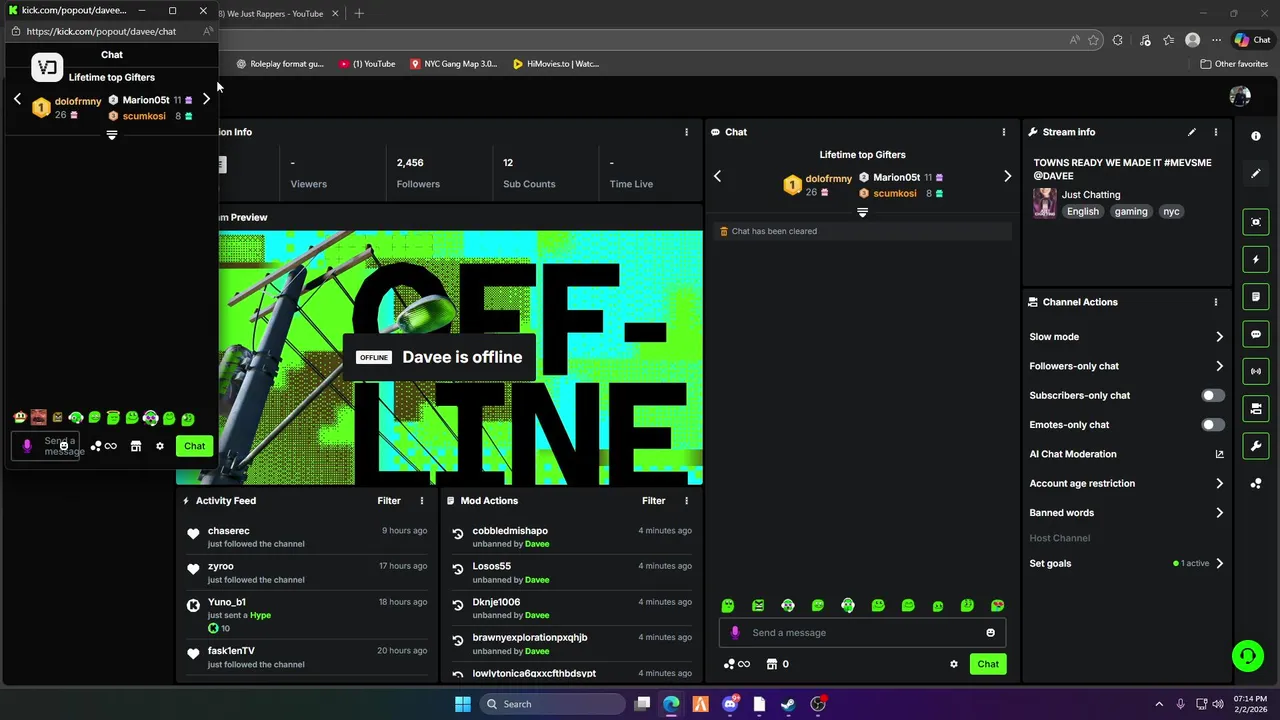Show next top gifters in popout chat
The height and width of the screenshot is (720, 1280).
206,99
